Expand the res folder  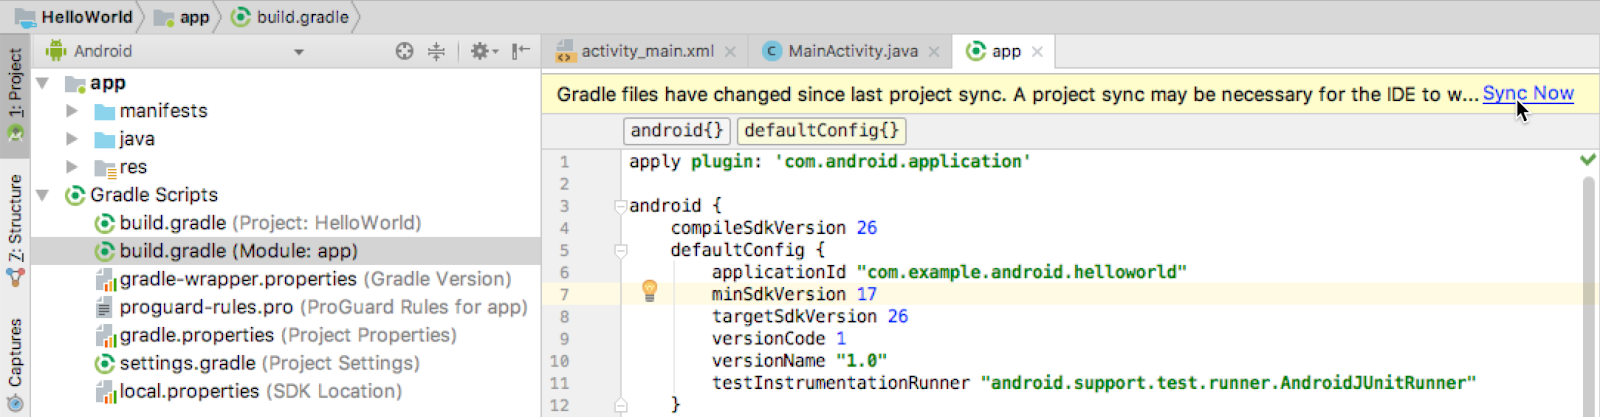[72, 167]
